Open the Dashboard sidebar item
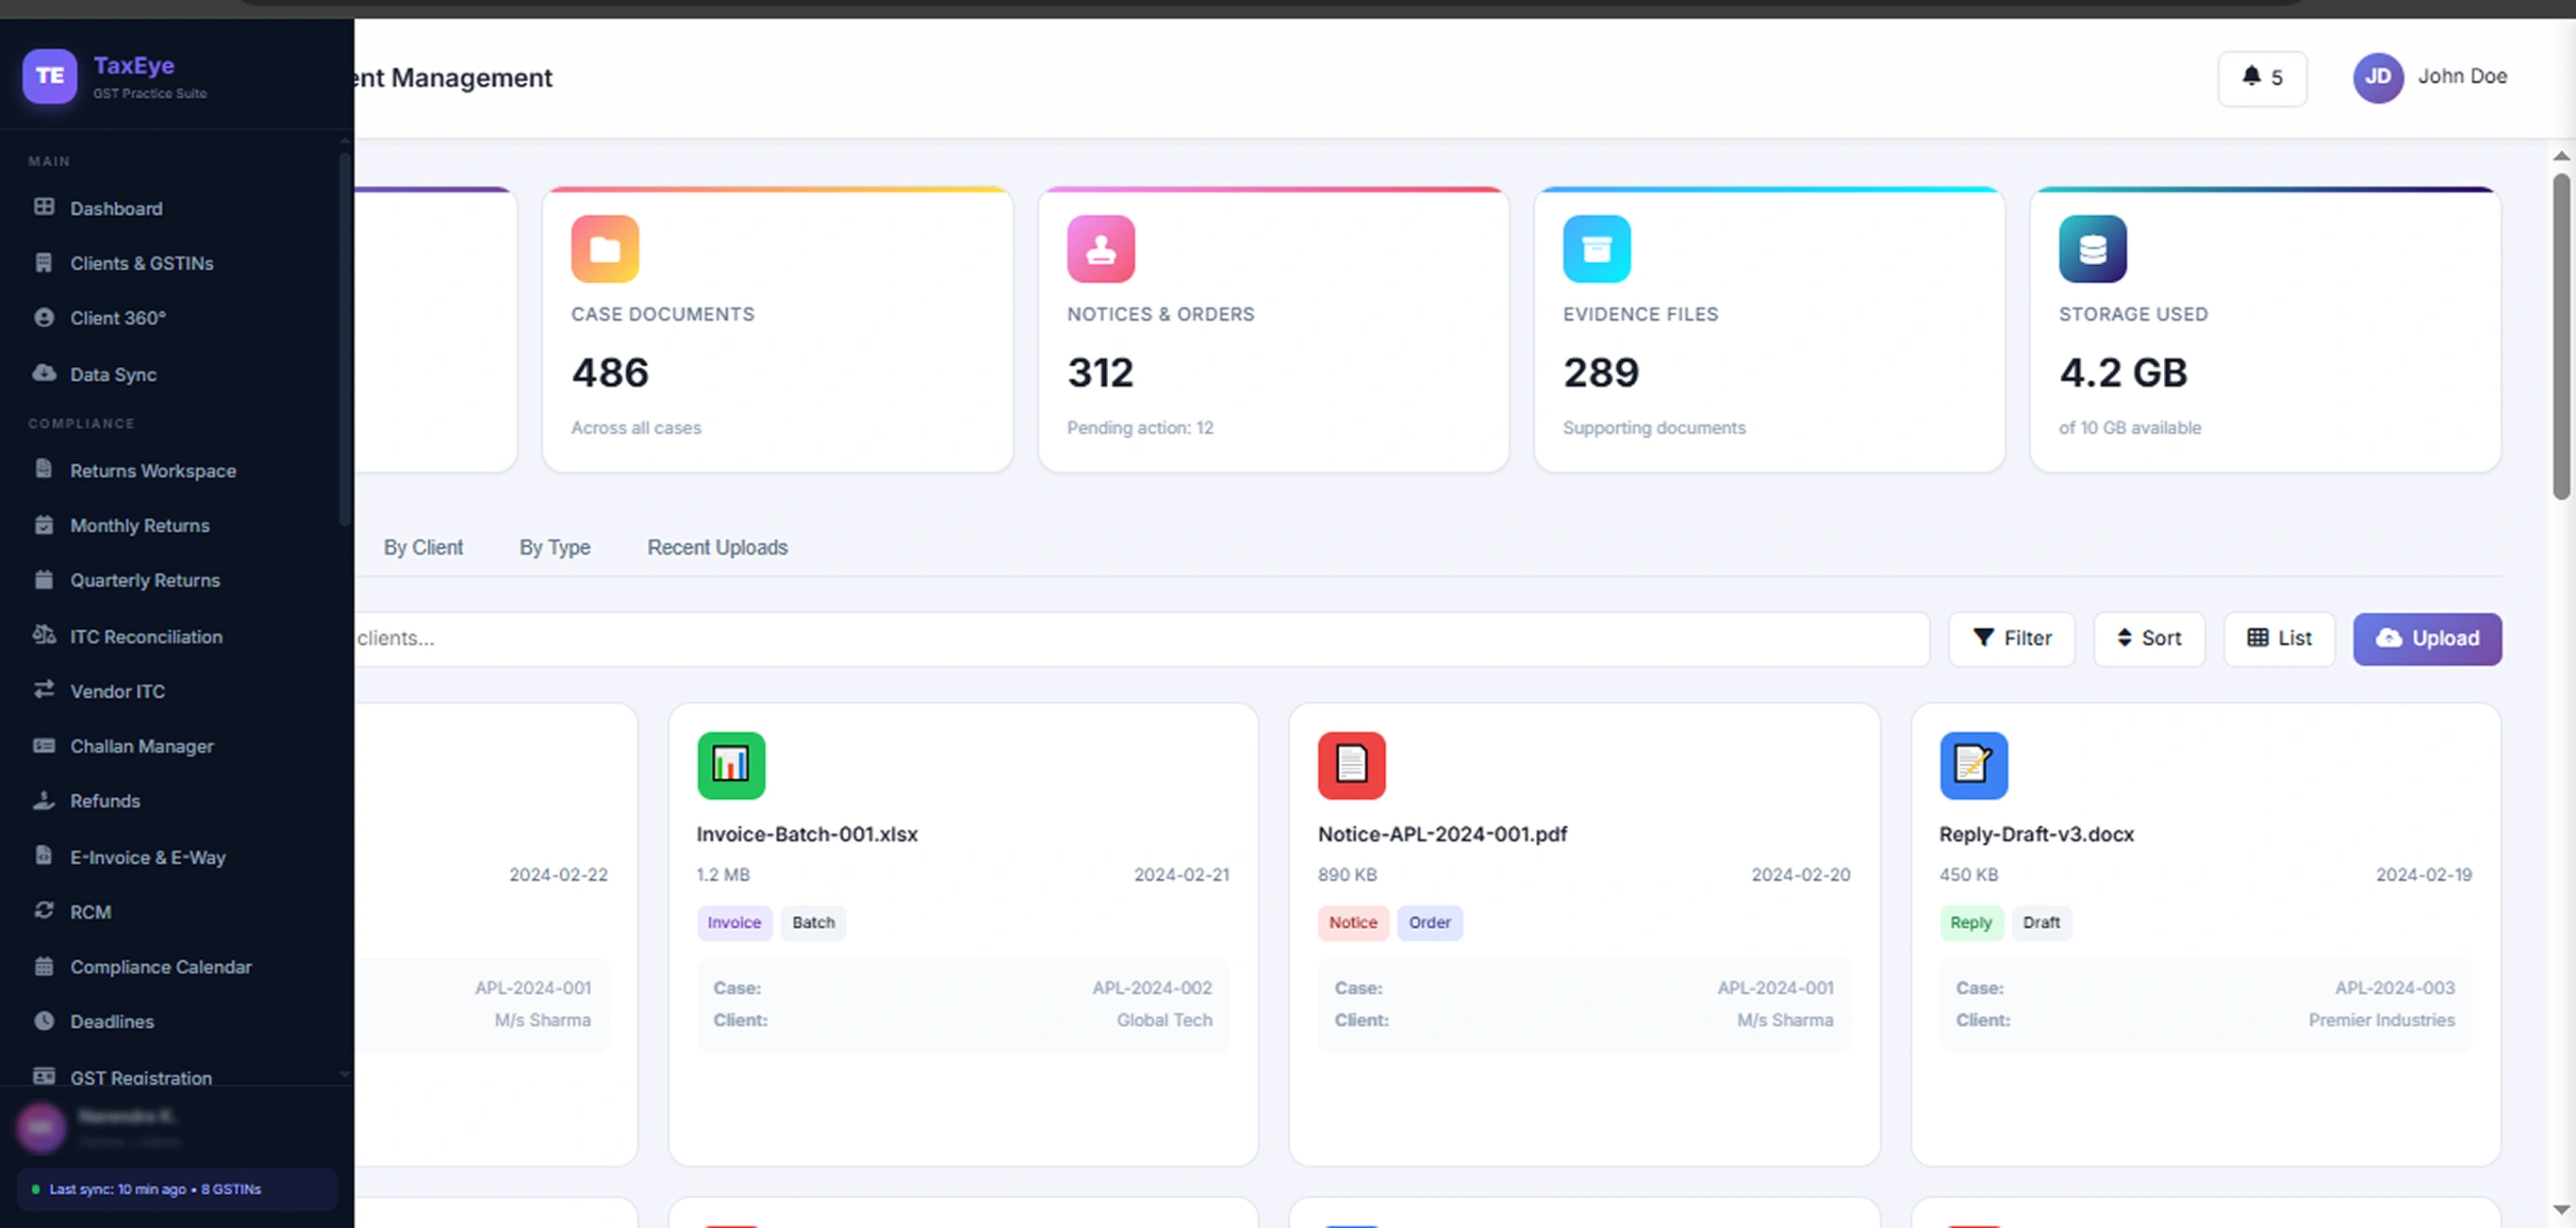2576x1228 pixels. point(115,208)
